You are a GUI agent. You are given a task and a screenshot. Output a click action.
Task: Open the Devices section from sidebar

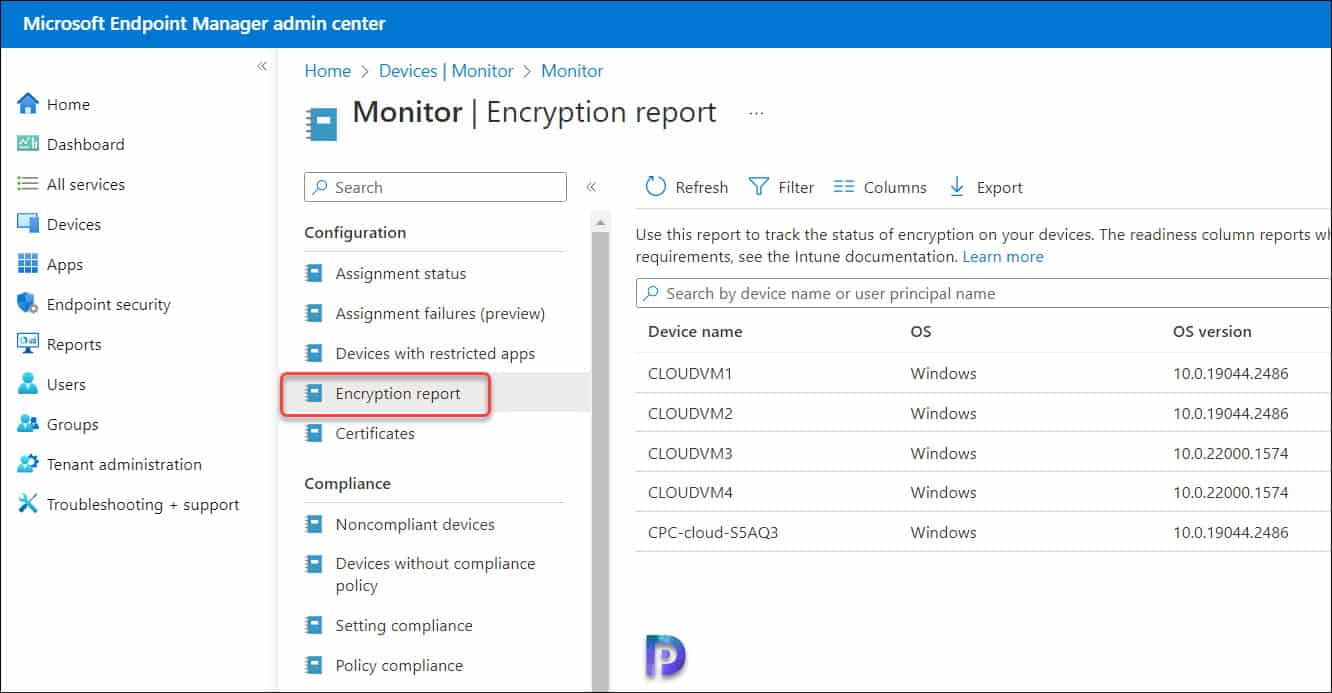pyautogui.click(x=74, y=224)
